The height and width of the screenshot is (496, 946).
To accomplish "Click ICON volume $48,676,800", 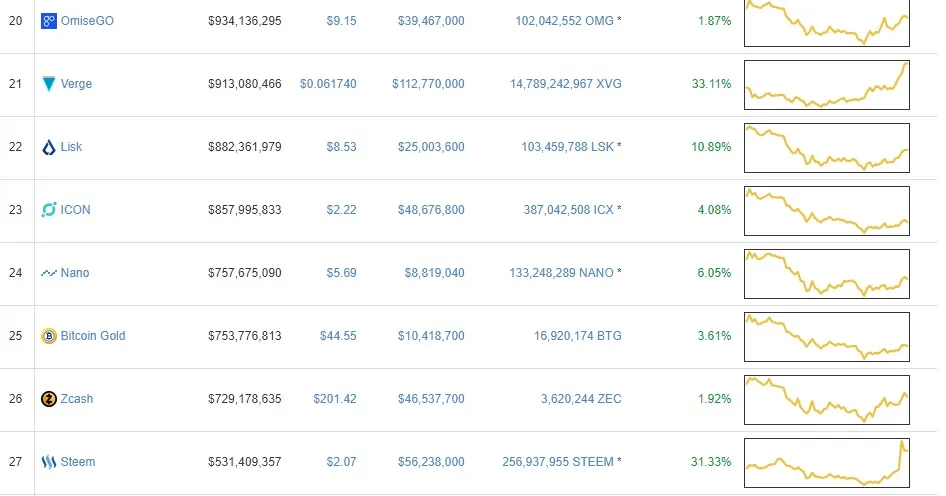I will pyautogui.click(x=431, y=210).
